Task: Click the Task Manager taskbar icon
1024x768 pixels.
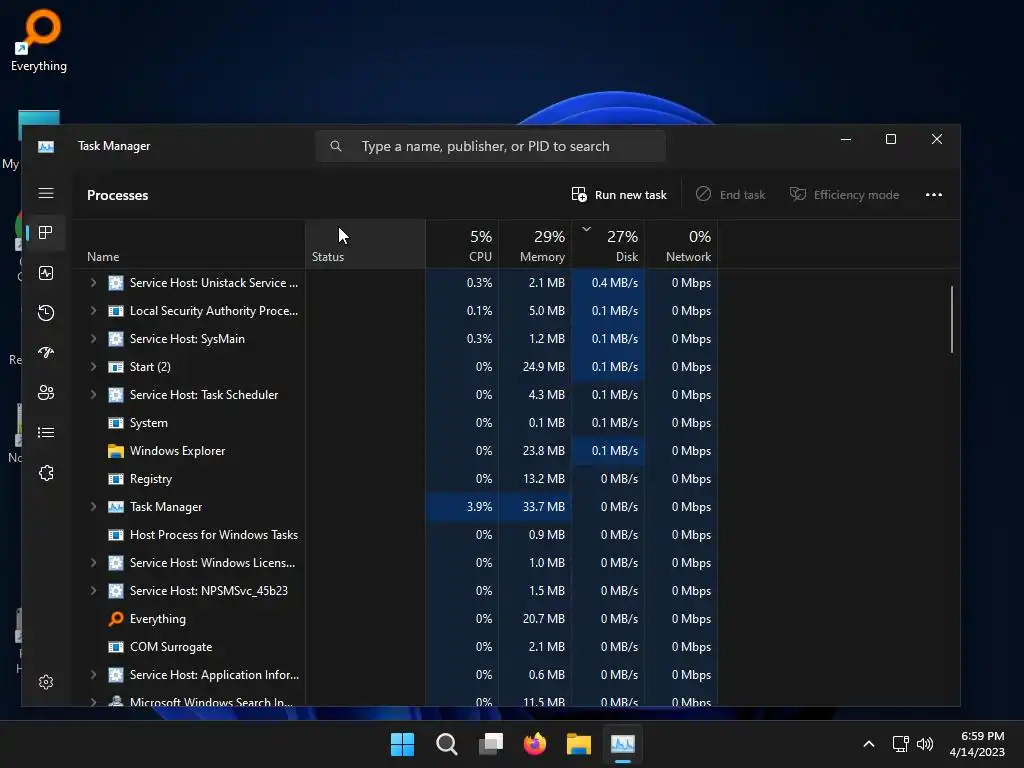Action: pyautogui.click(x=623, y=744)
